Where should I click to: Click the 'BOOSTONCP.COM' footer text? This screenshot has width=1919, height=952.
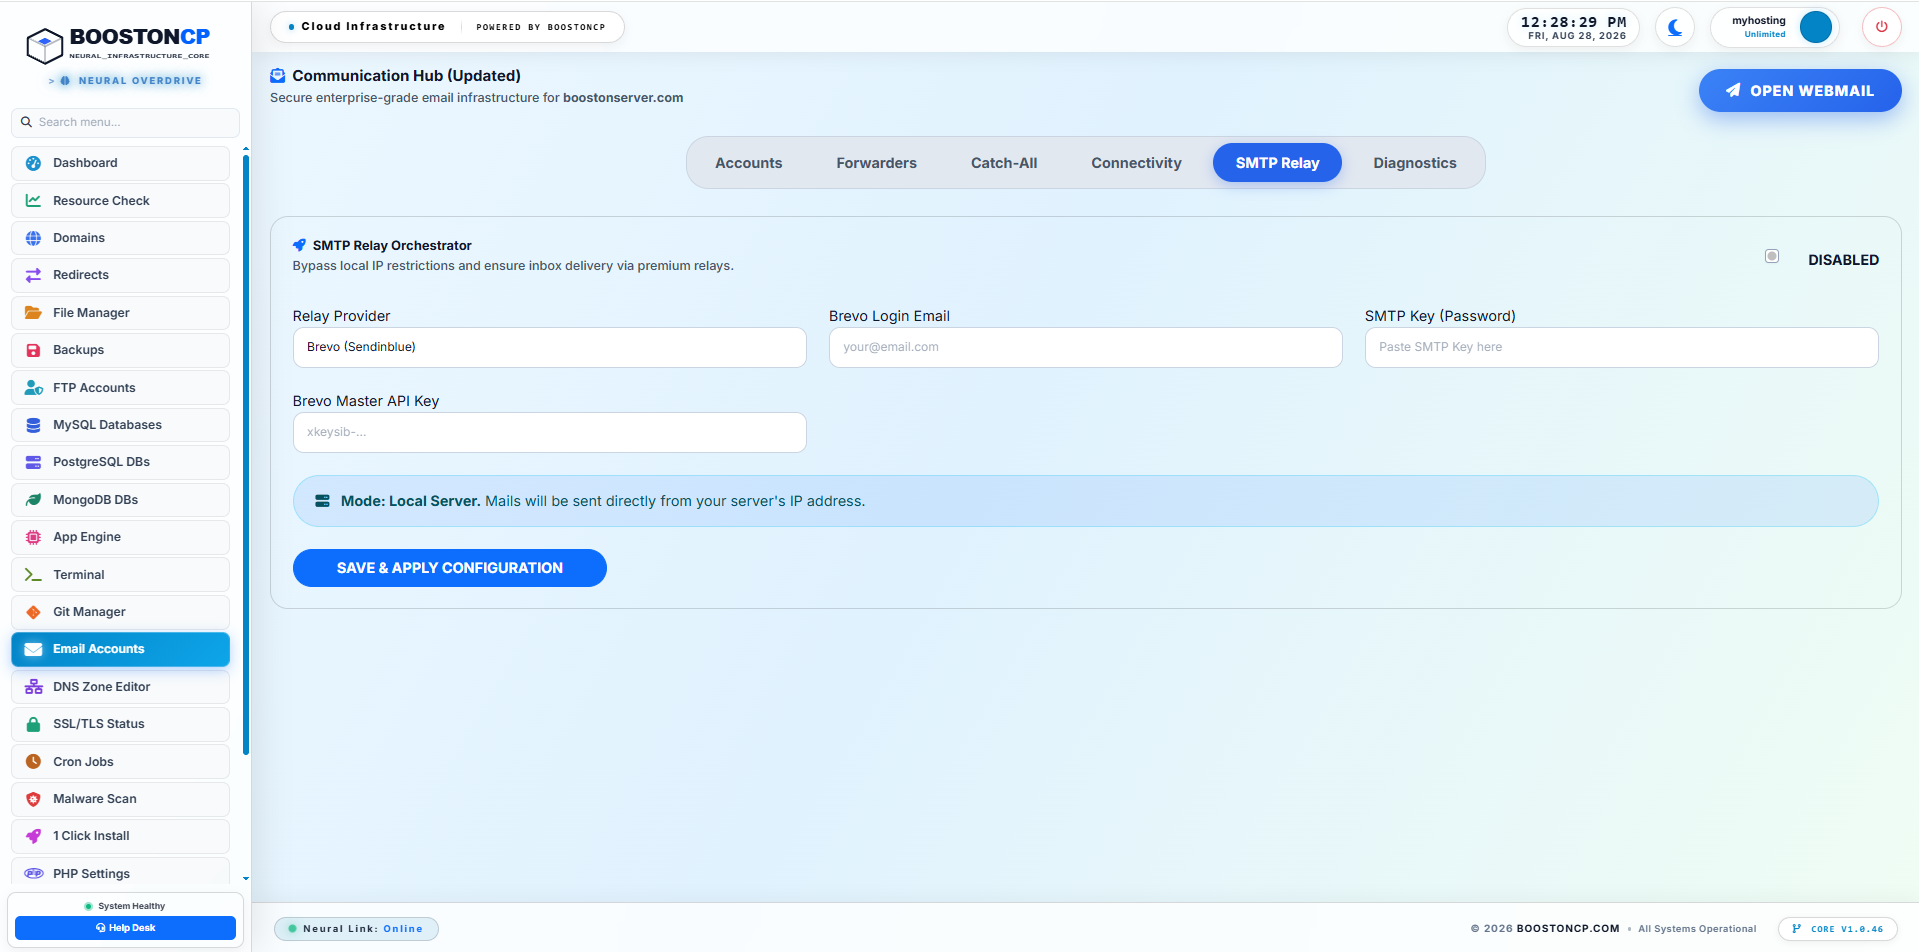[1568, 929]
